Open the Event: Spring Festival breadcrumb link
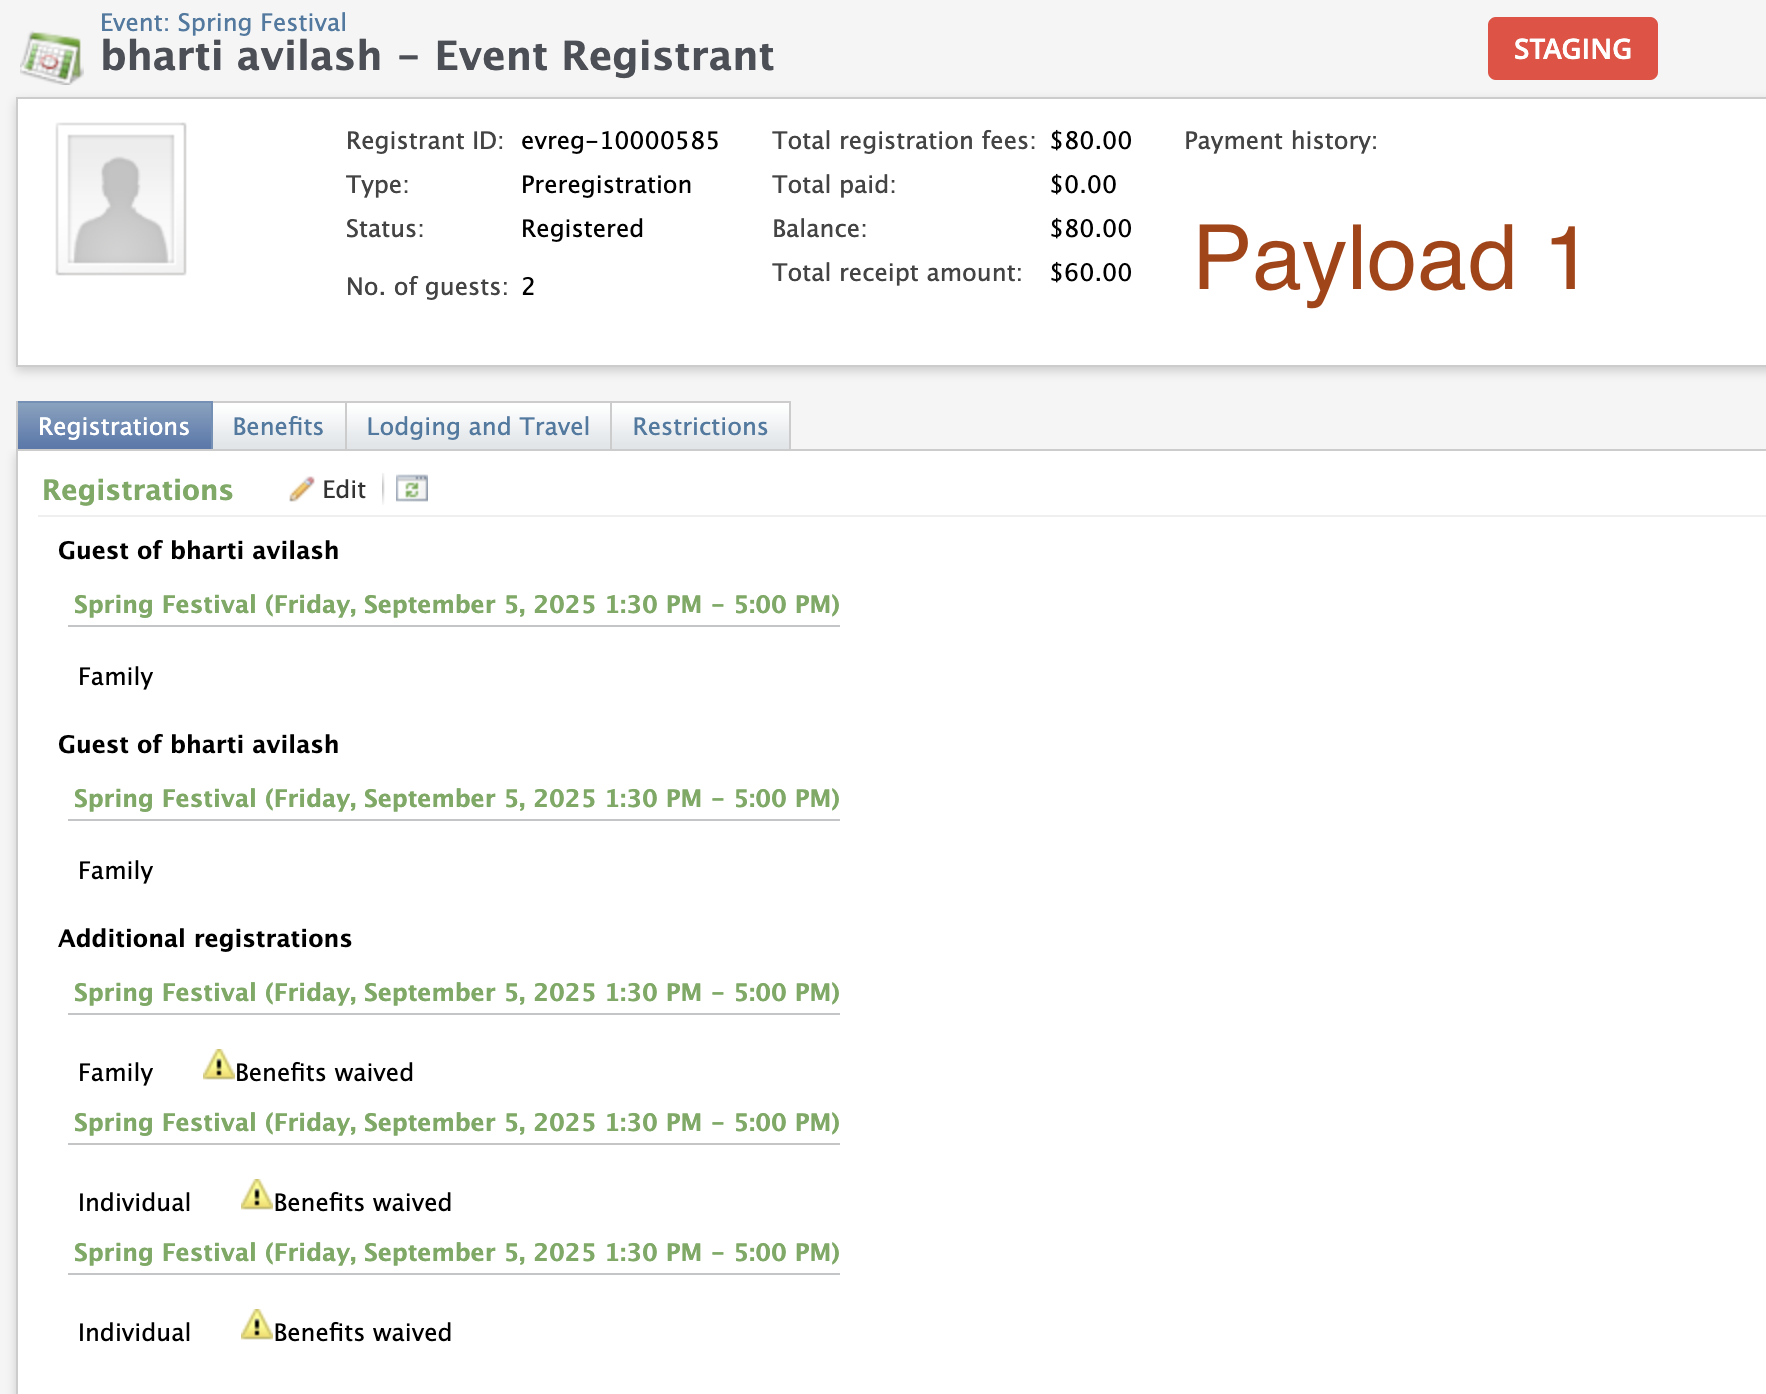The height and width of the screenshot is (1394, 1766). 222,21
